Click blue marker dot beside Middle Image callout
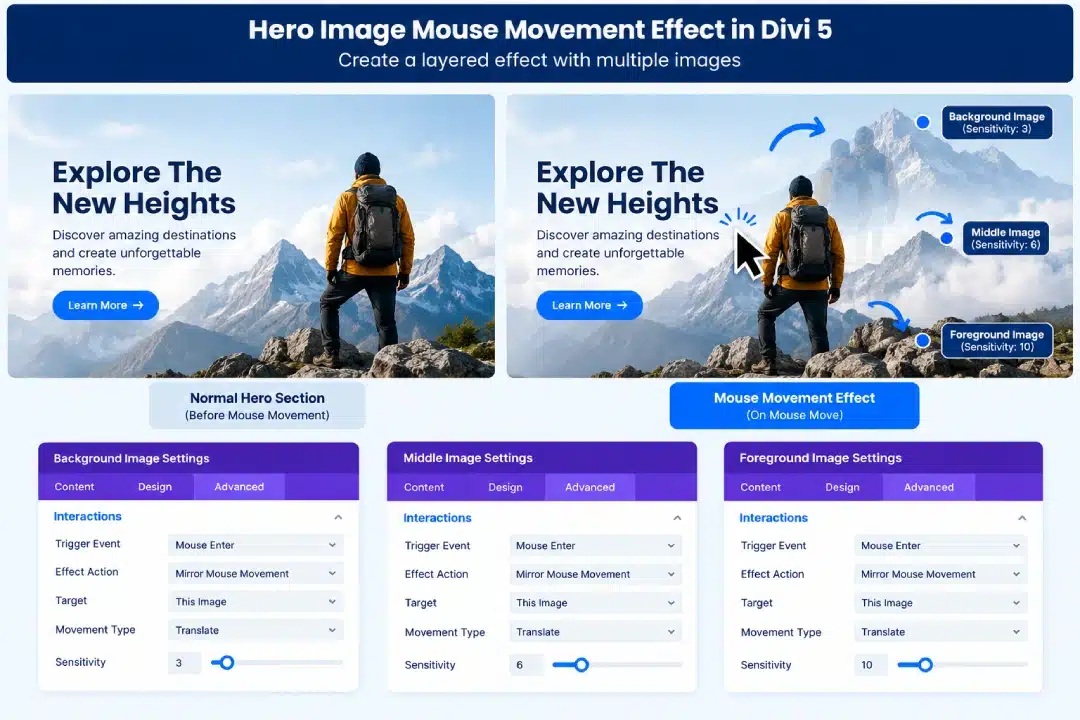Screen dimensions: 1080x720 pos(947,238)
